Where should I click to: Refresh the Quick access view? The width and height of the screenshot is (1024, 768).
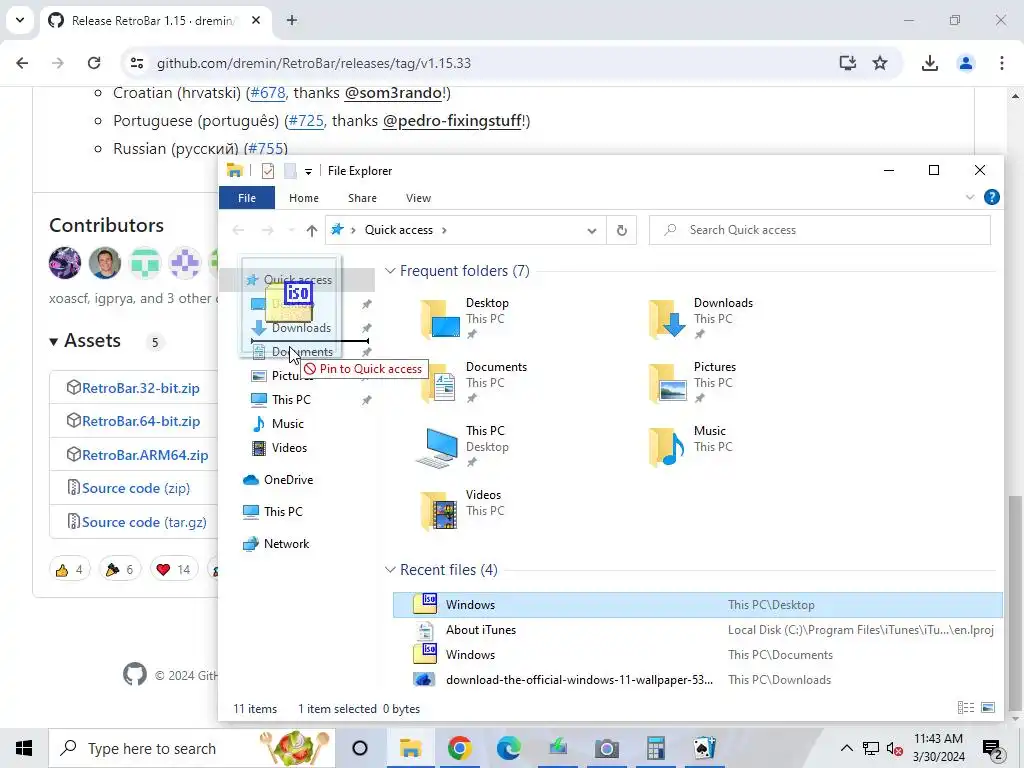(622, 230)
